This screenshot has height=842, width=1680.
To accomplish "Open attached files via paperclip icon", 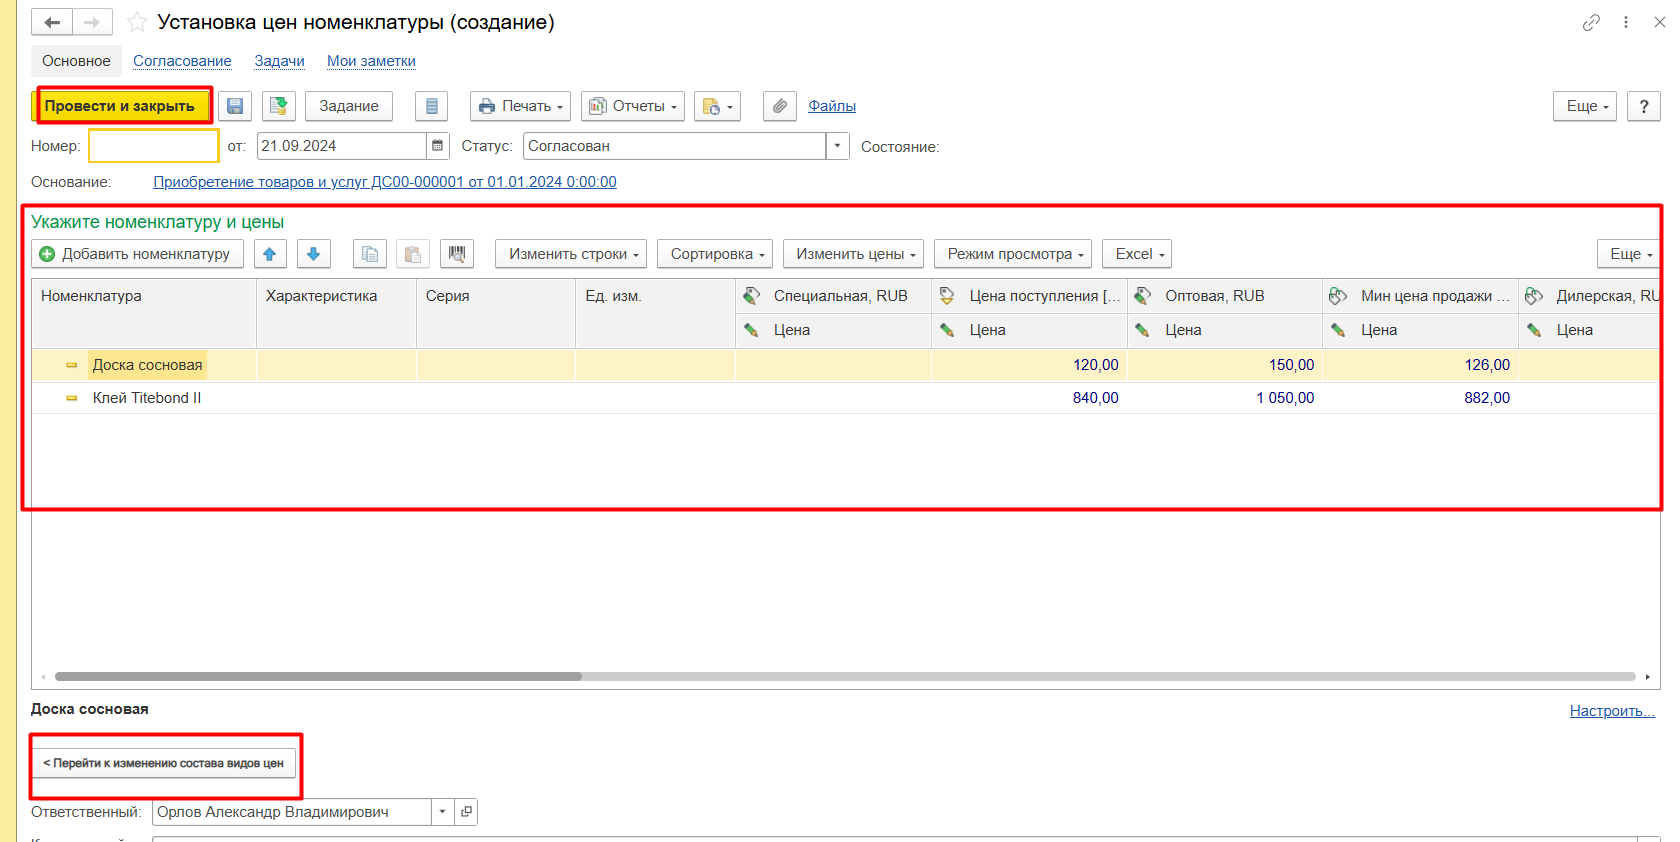I will (x=779, y=106).
